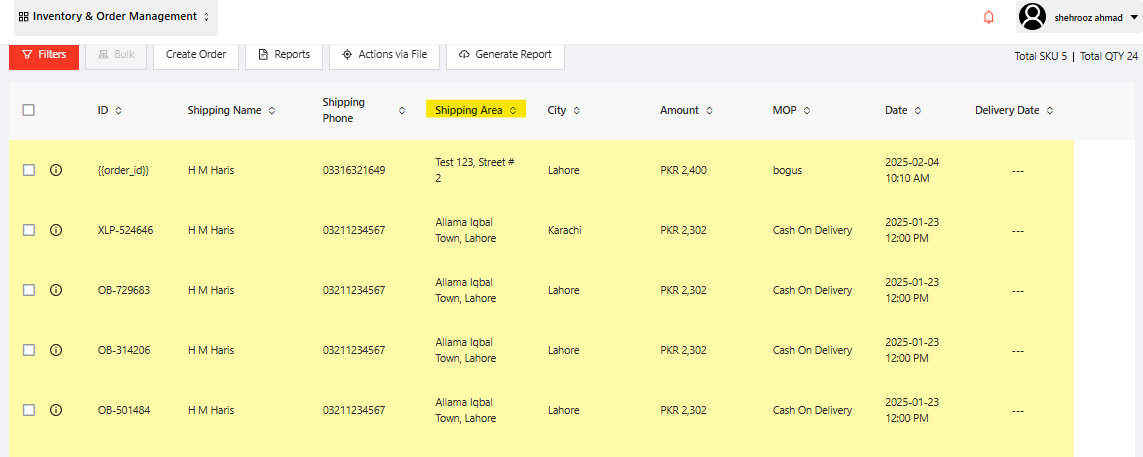Click info icon for order OB-501484
The image size is (1143, 457).
[x=56, y=410]
